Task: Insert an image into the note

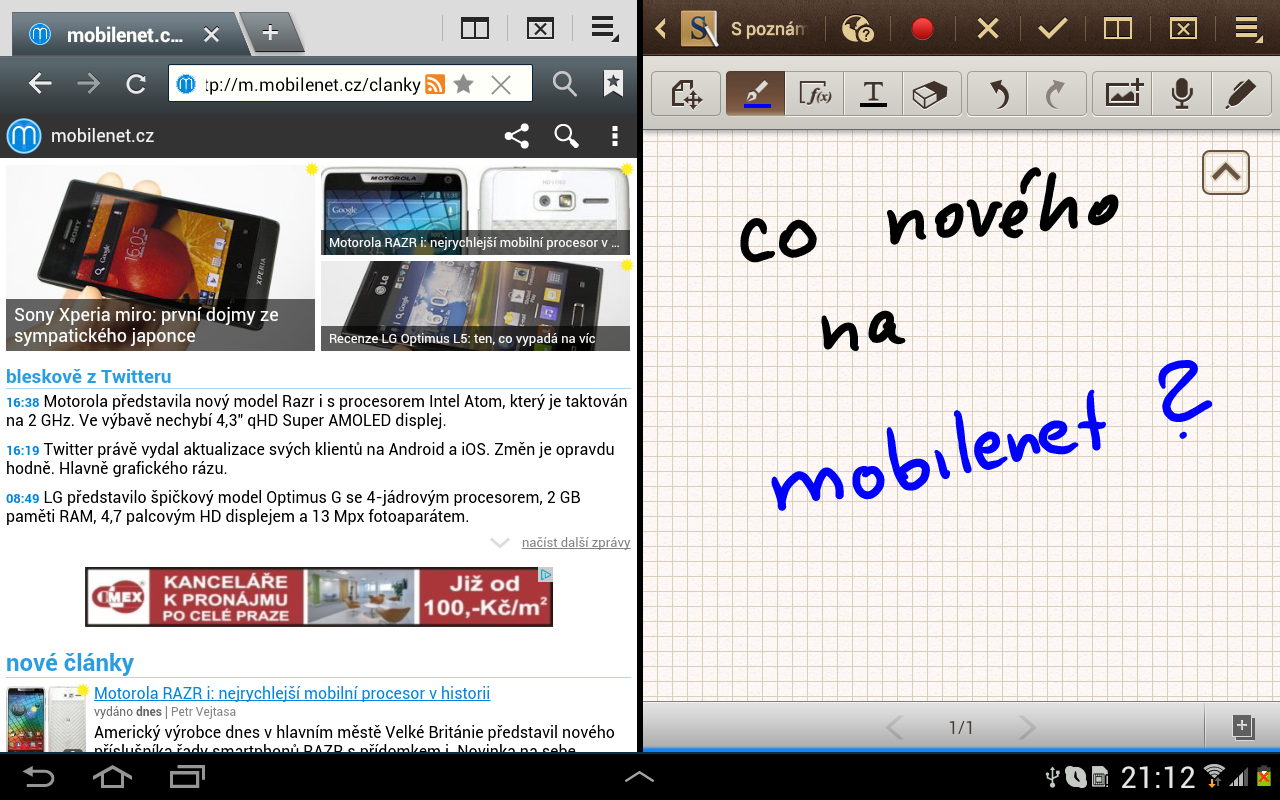Action: 1122,93
